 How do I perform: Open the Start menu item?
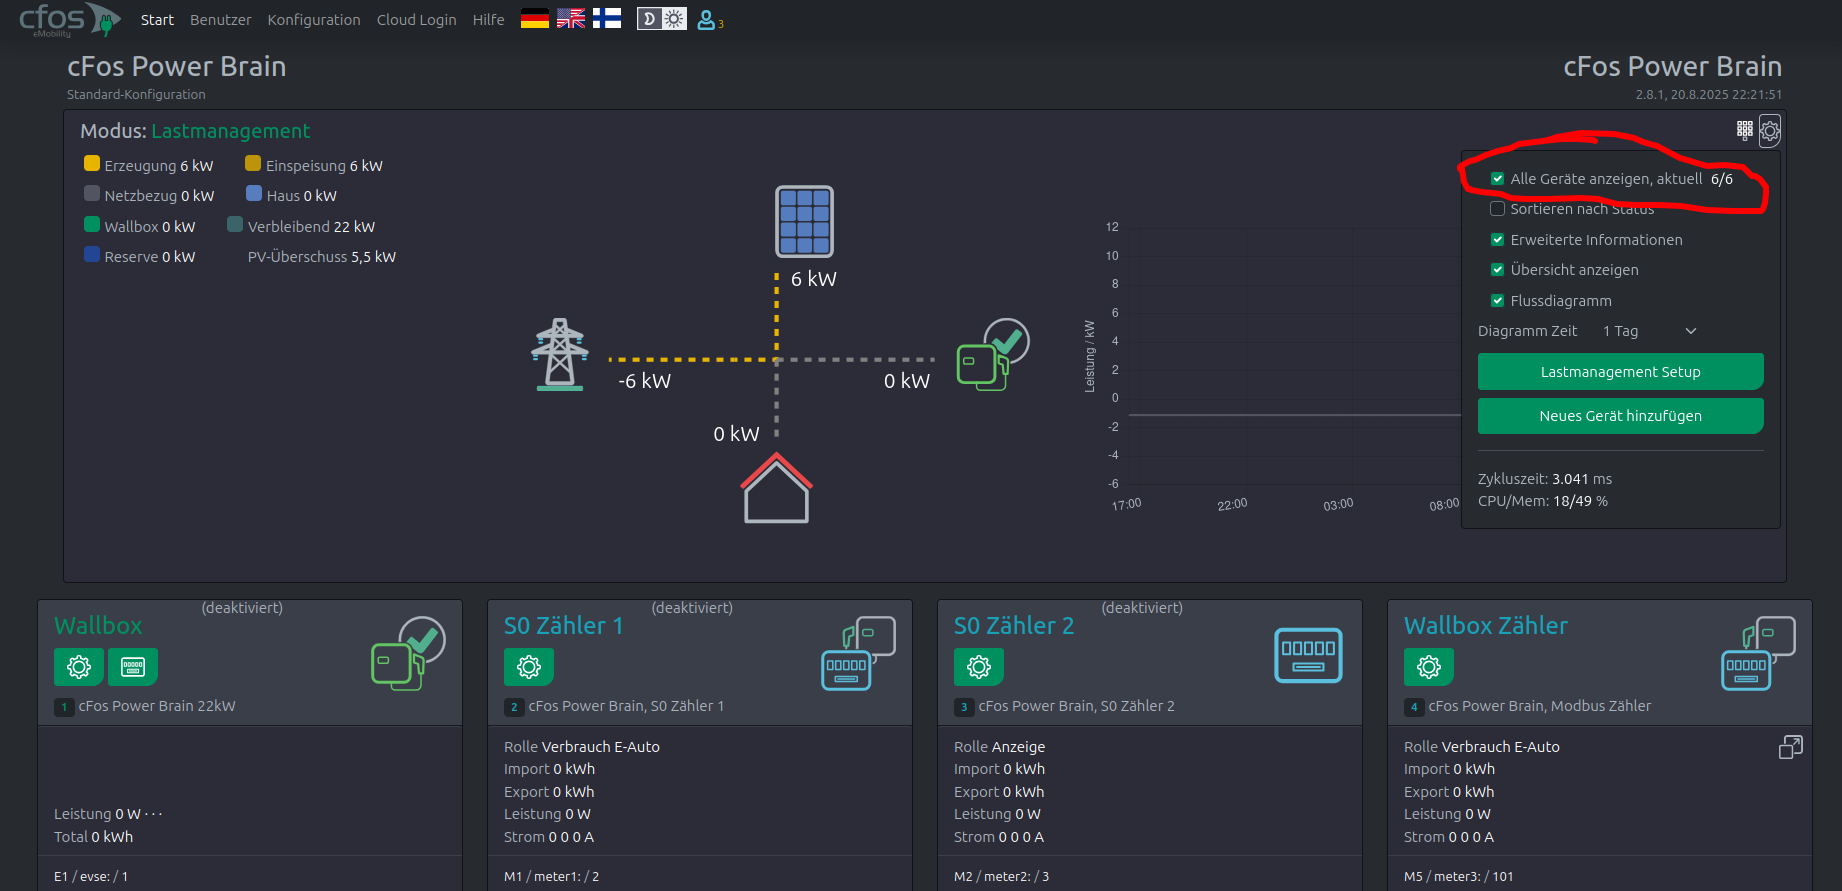[157, 20]
